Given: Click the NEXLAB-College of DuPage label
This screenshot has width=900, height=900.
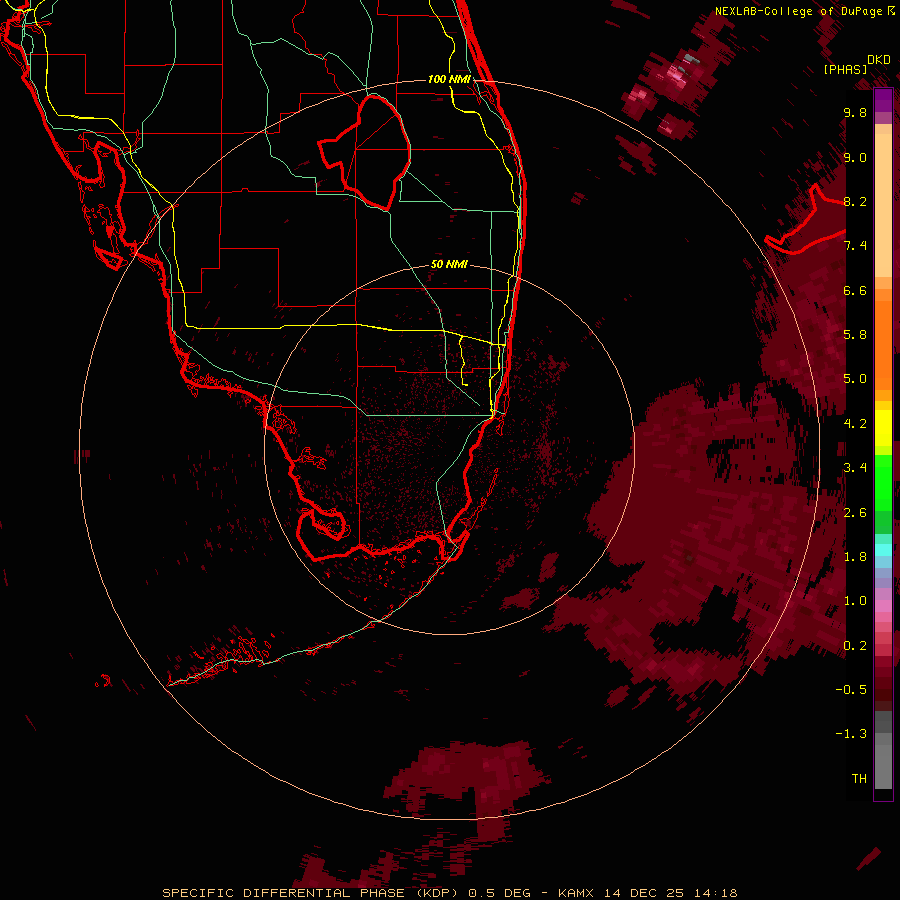Looking at the screenshot, I should pyautogui.click(x=804, y=11).
